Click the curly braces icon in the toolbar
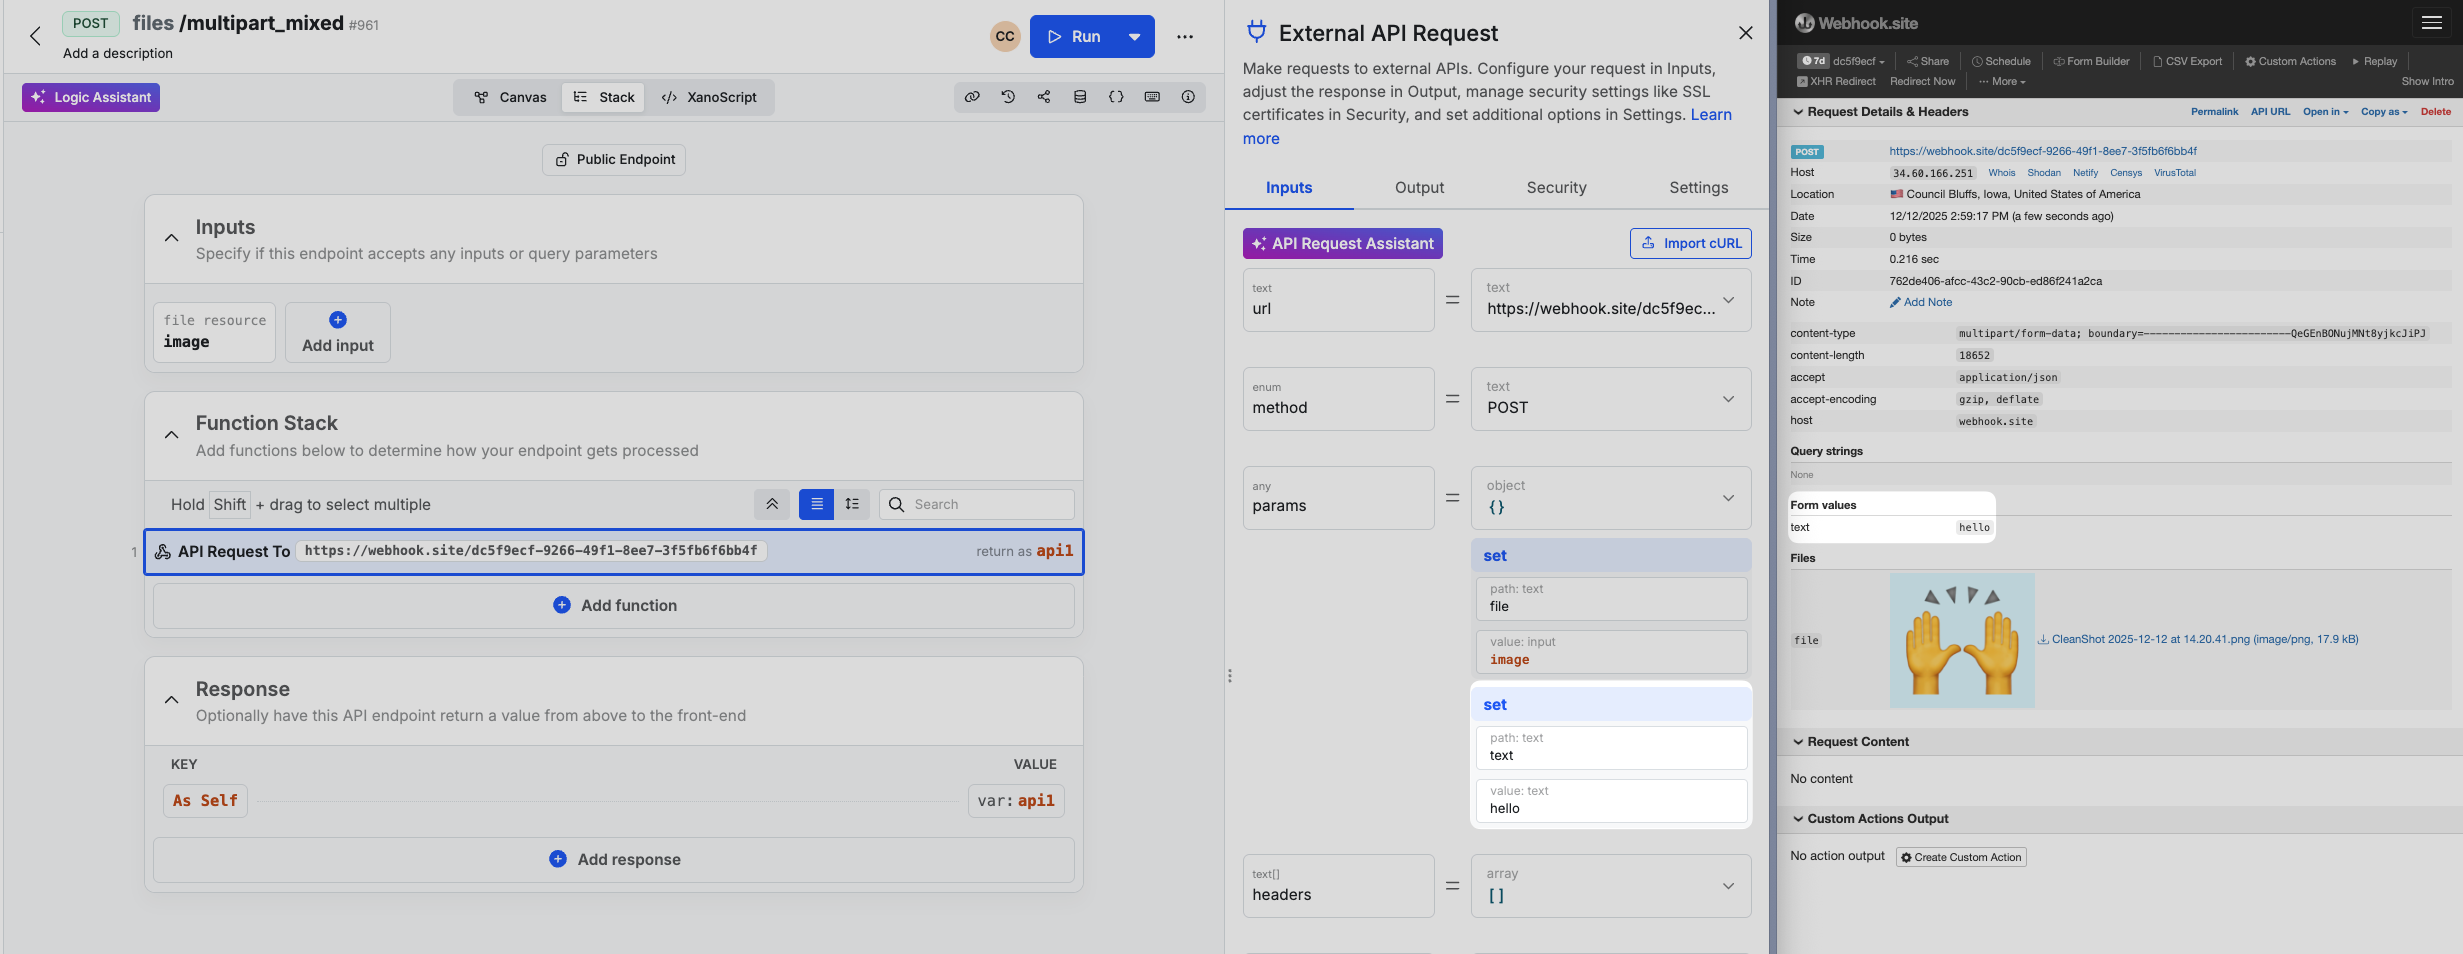 (x=1116, y=97)
